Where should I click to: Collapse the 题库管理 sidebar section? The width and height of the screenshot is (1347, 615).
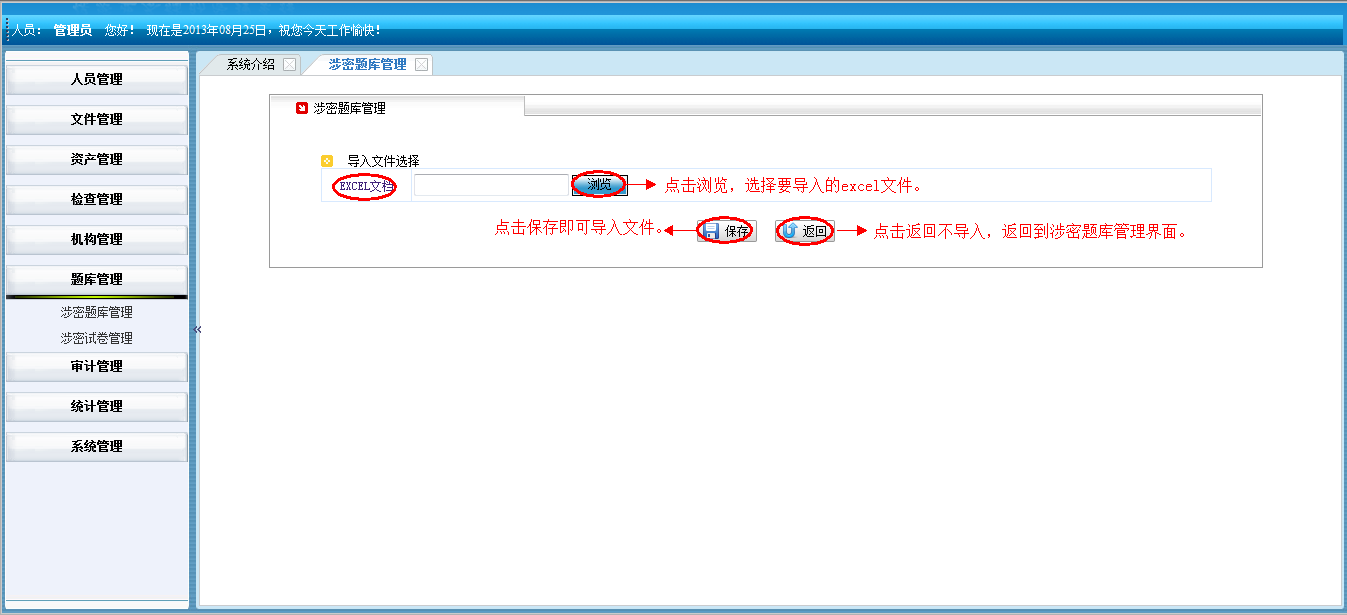pyautogui.click(x=97, y=280)
